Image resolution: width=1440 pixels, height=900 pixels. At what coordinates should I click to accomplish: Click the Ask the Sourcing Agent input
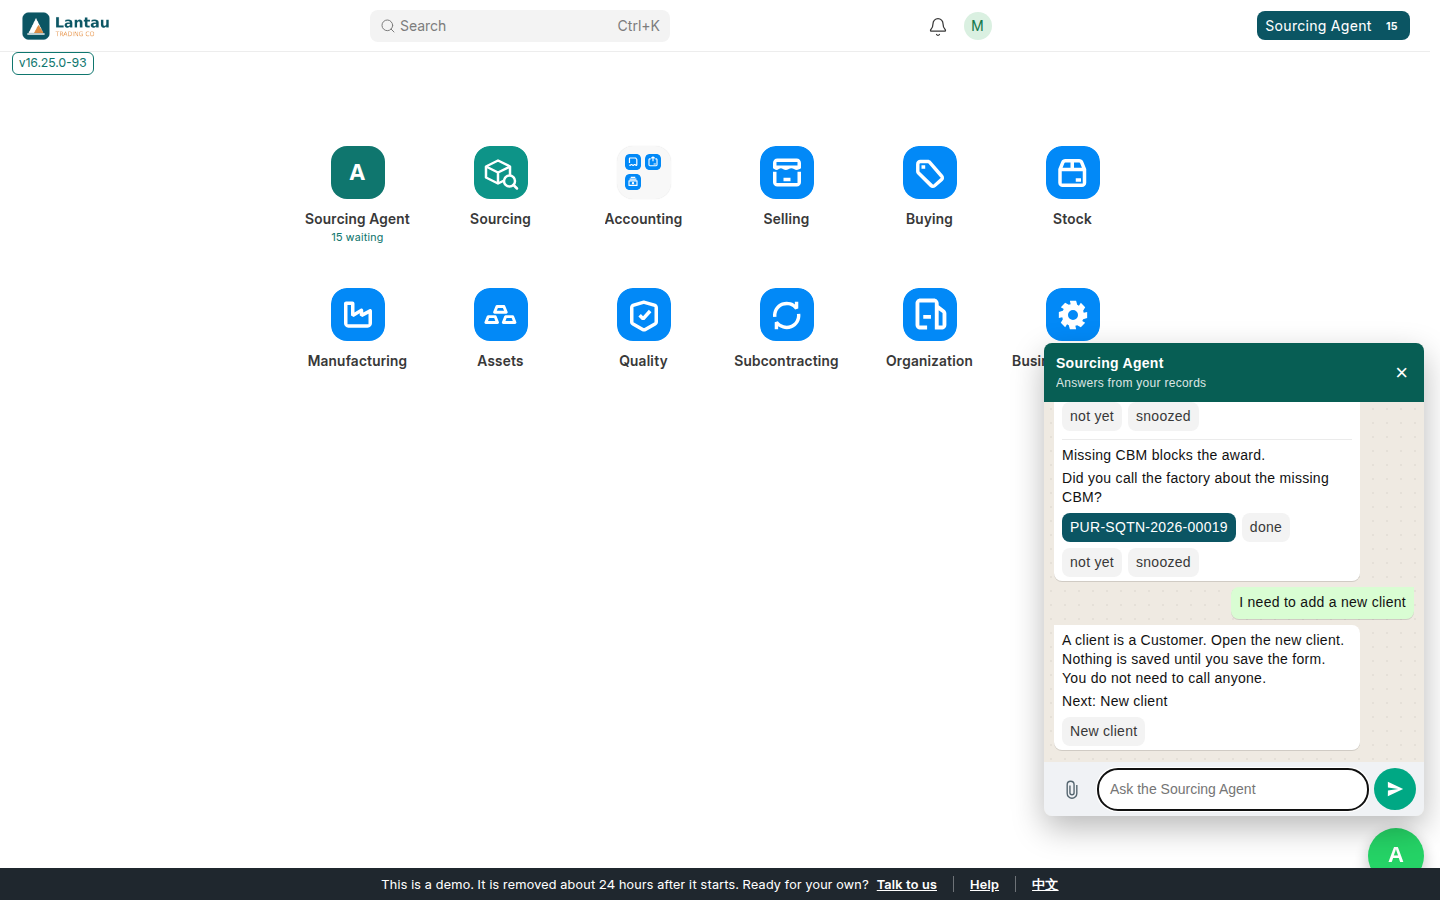point(1232,789)
